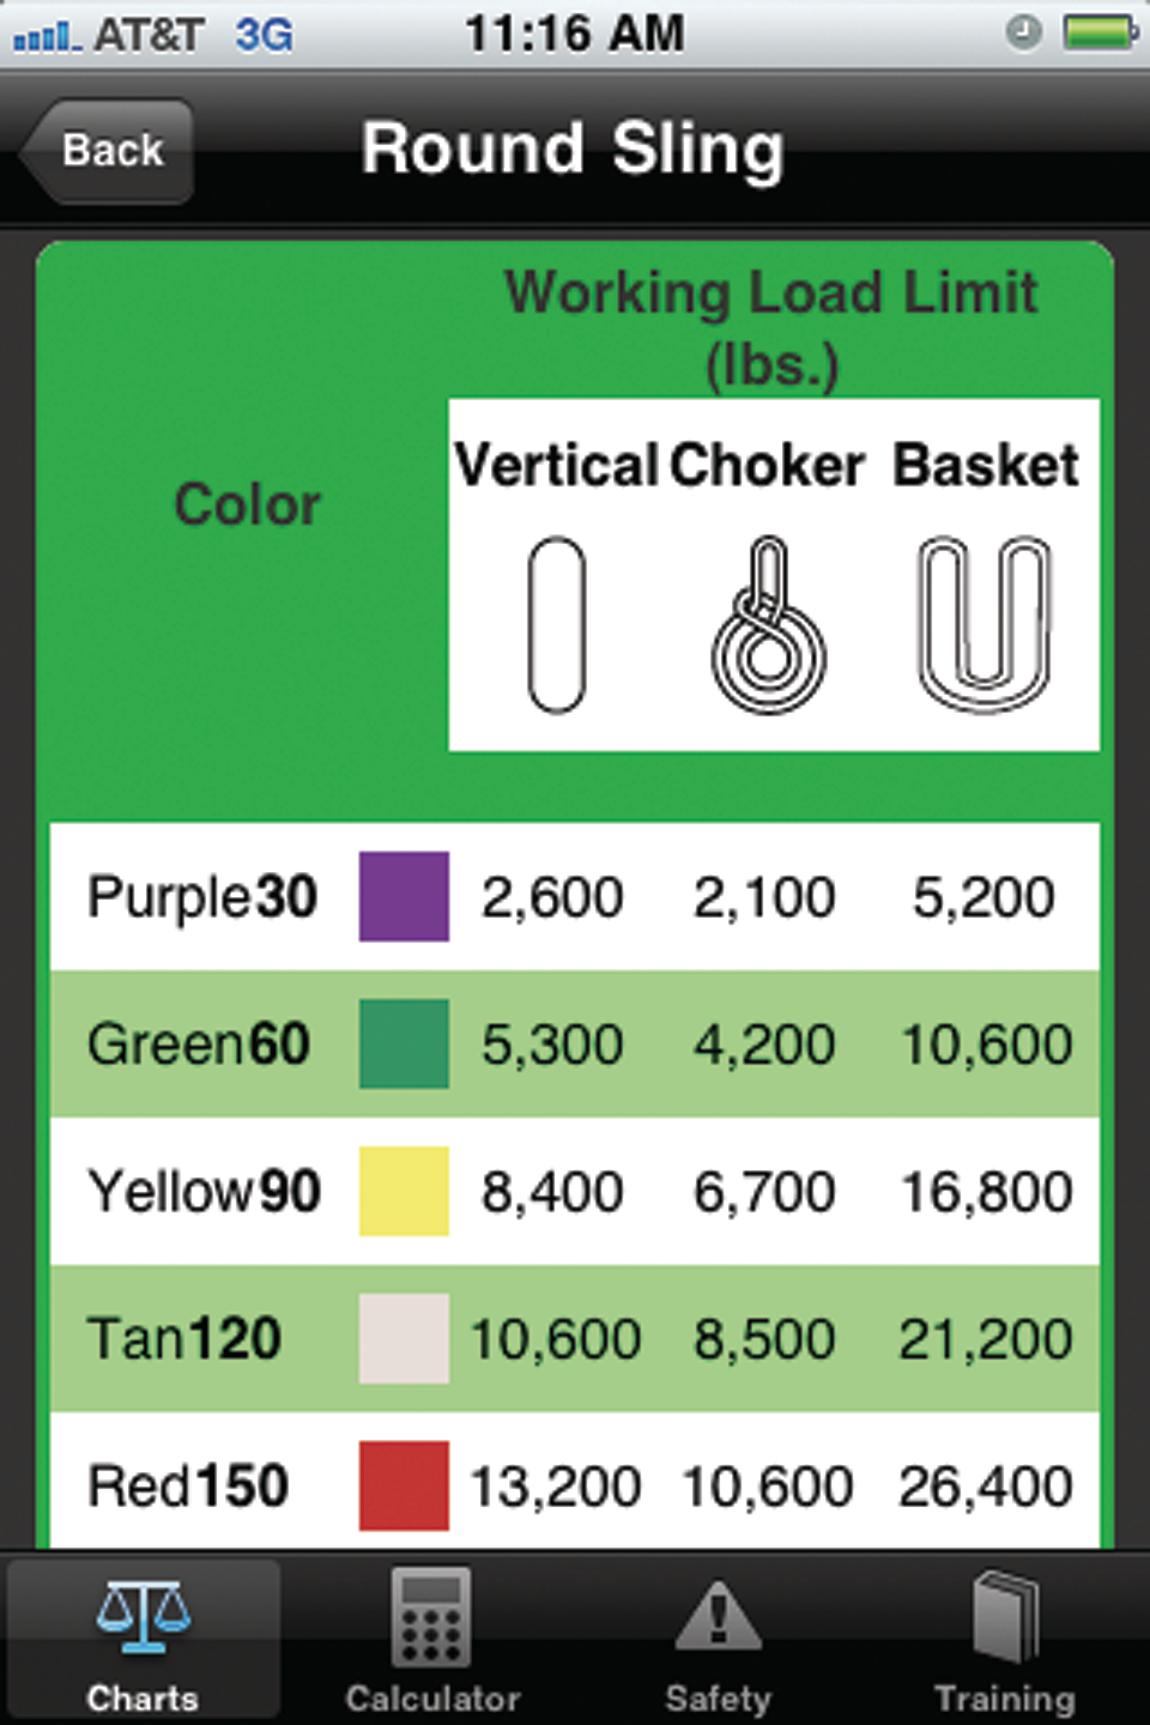Image resolution: width=1150 pixels, height=1725 pixels.
Task: Tap the Red150 basket value 26,400
Action: click(x=985, y=1486)
